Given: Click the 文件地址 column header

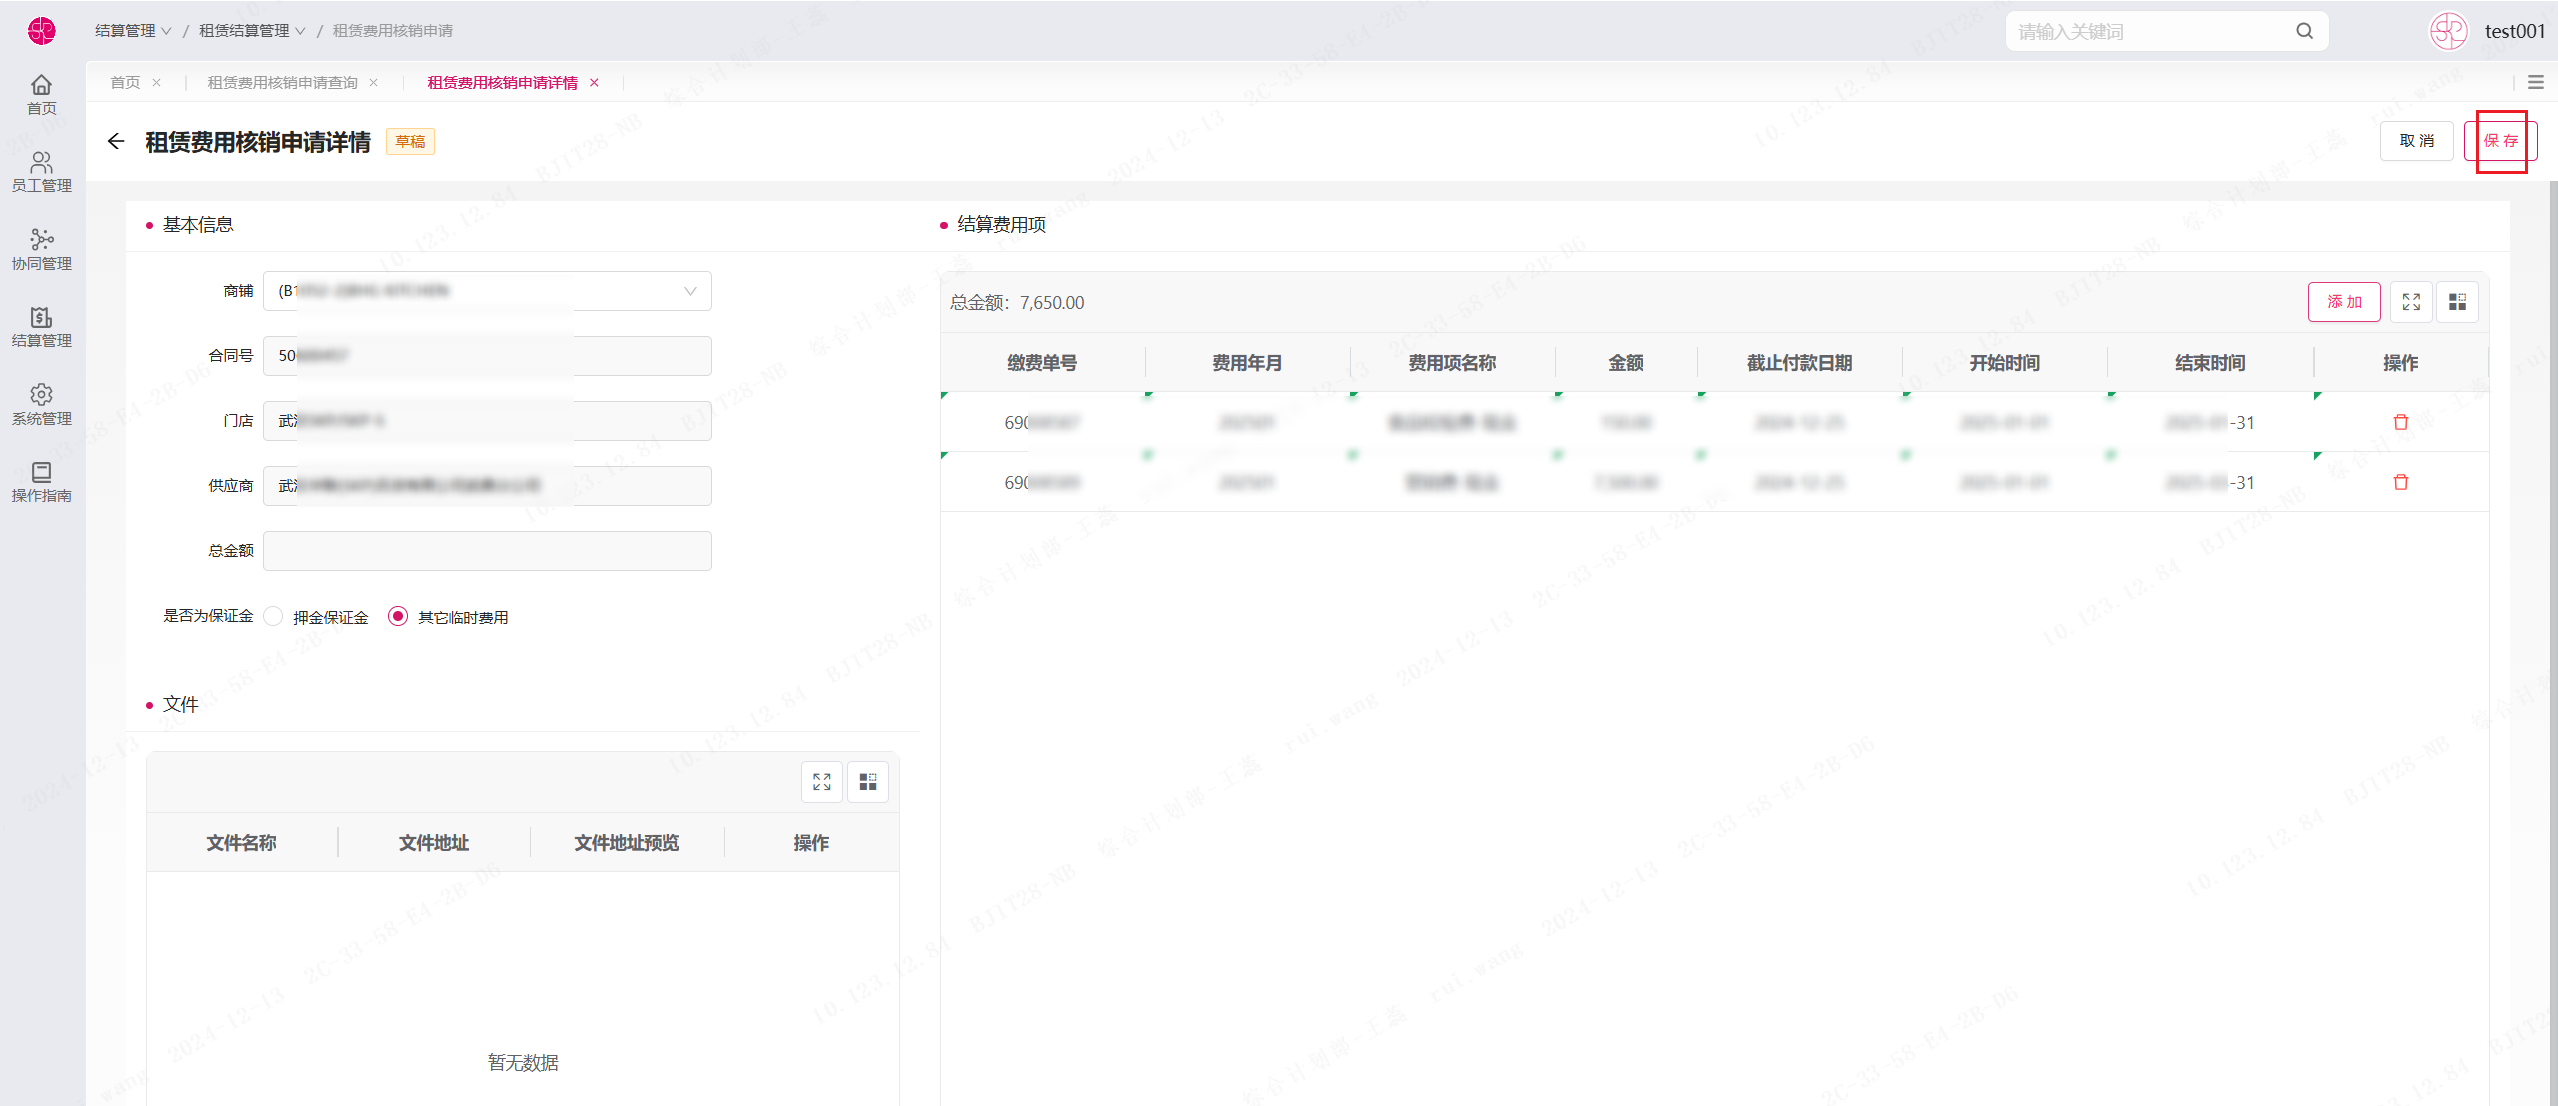Looking at the screenshot, I should pyautogui.click(x=434, y=843).
